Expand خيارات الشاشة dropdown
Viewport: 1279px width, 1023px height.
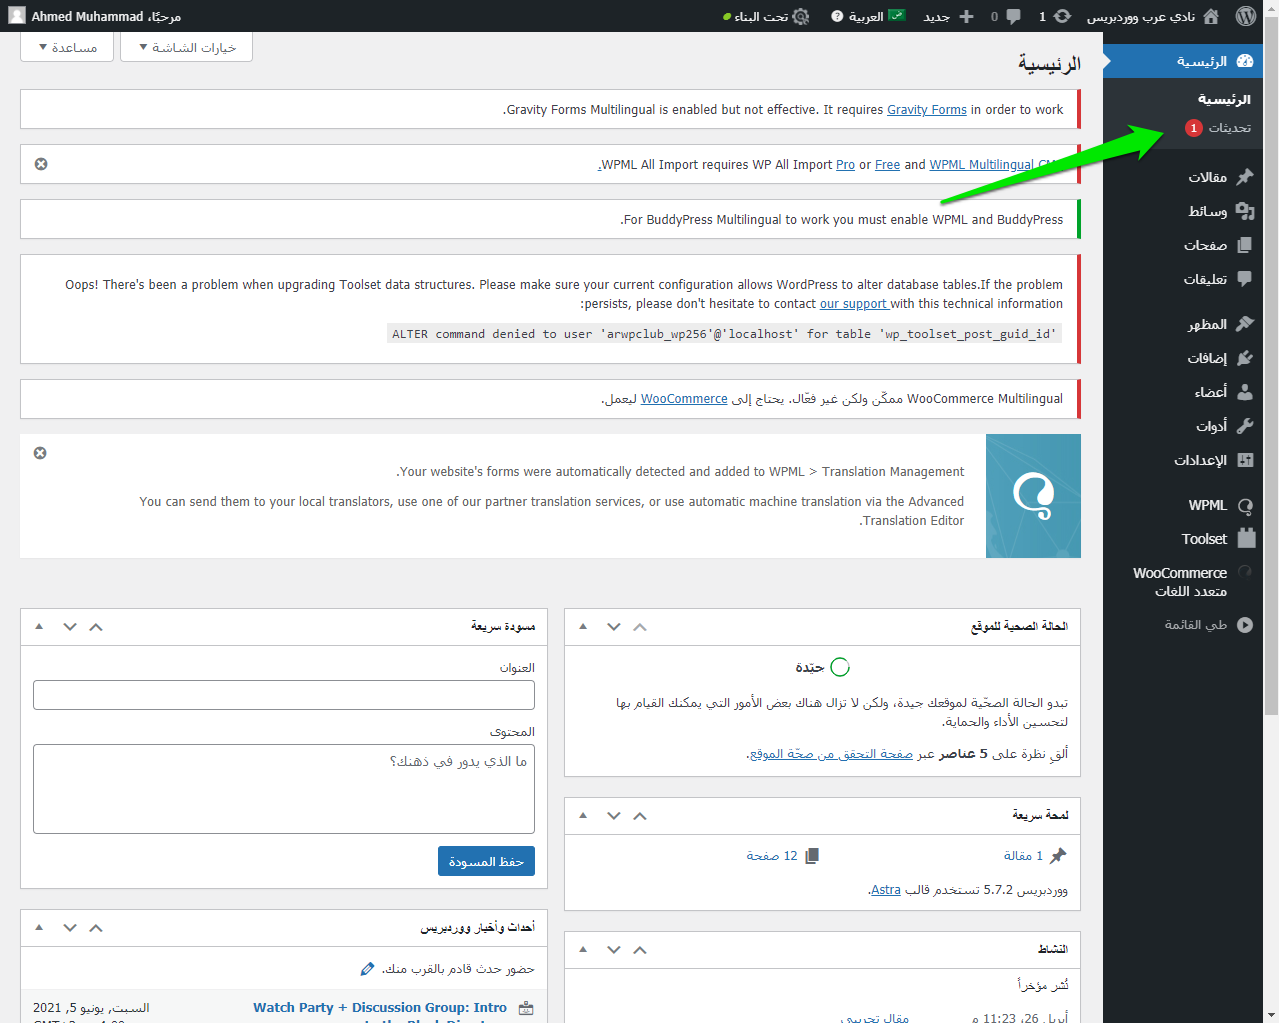[x=186, y=47]
